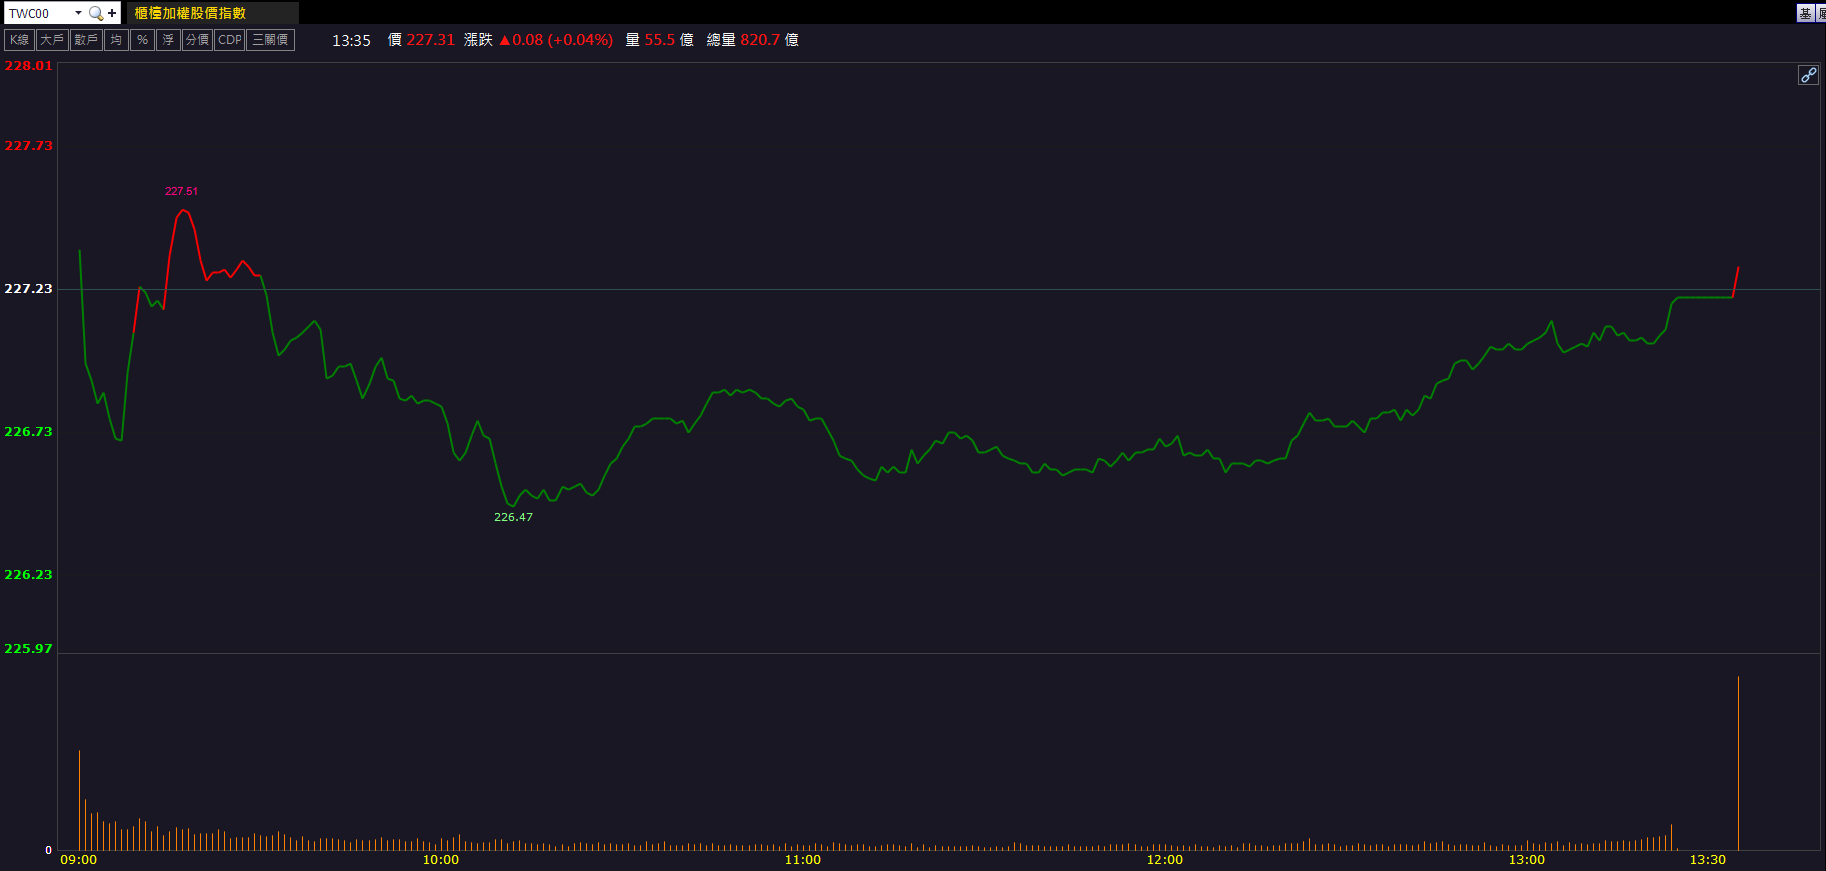This screenshot has width=1826, height=871.
Task: Click the 櫃檯加權股價指數 title label
Action: click(190, 13)
